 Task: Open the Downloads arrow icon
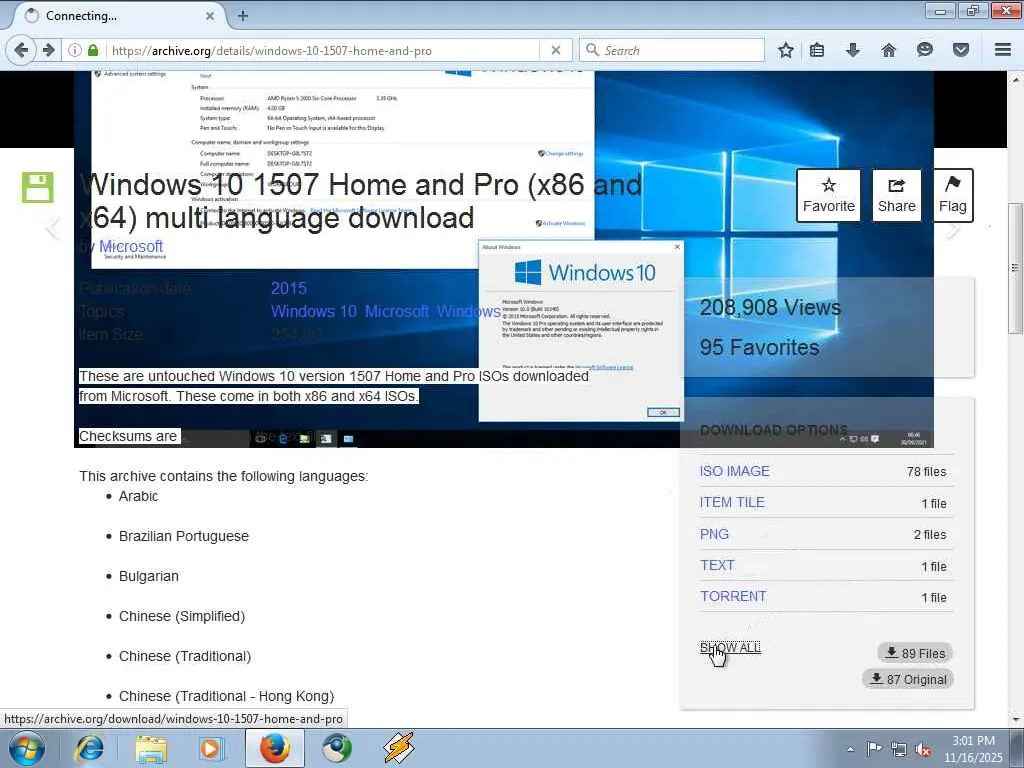[x=853, y=50]
